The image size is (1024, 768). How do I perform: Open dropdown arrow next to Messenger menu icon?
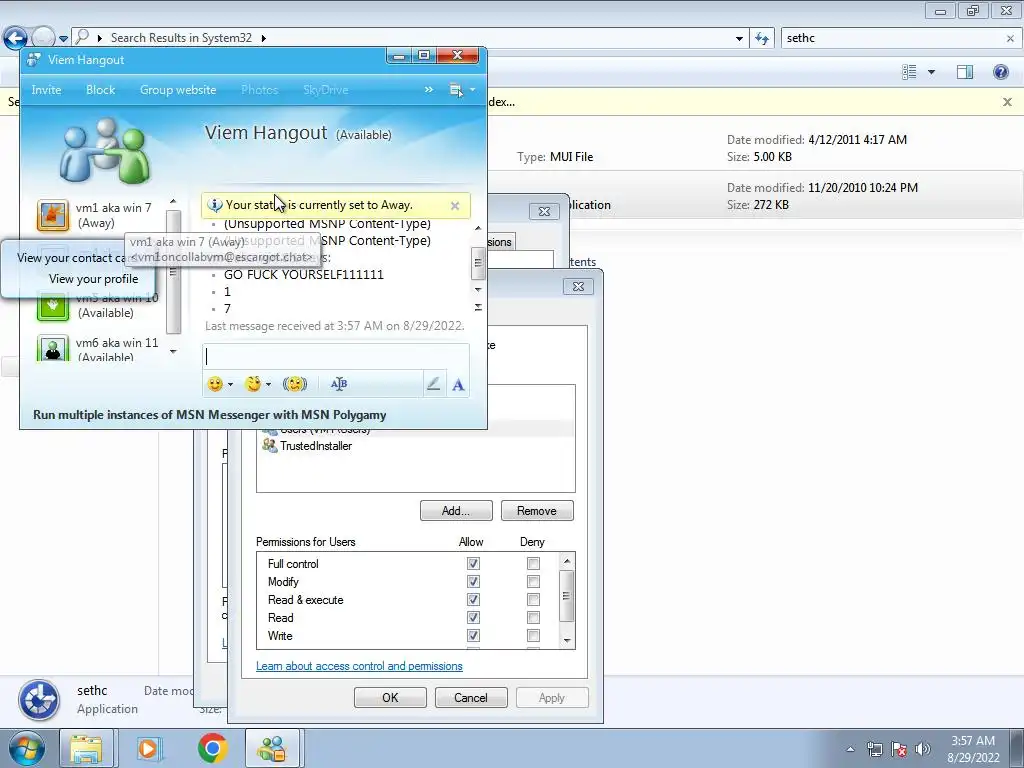[x=472, y=90]
